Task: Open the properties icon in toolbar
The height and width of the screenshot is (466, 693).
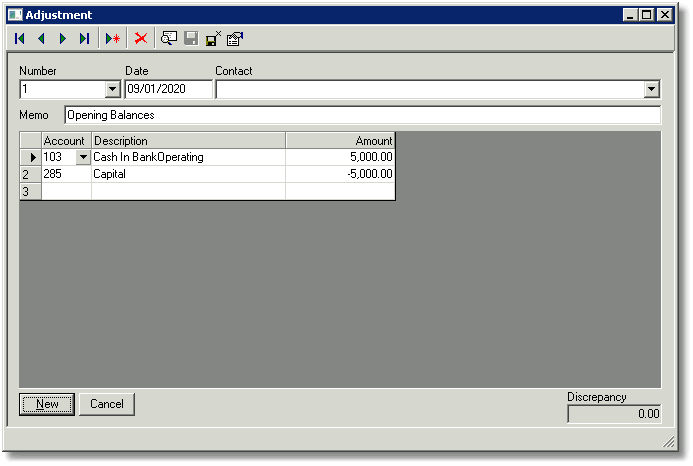Action: click(235, 39)
